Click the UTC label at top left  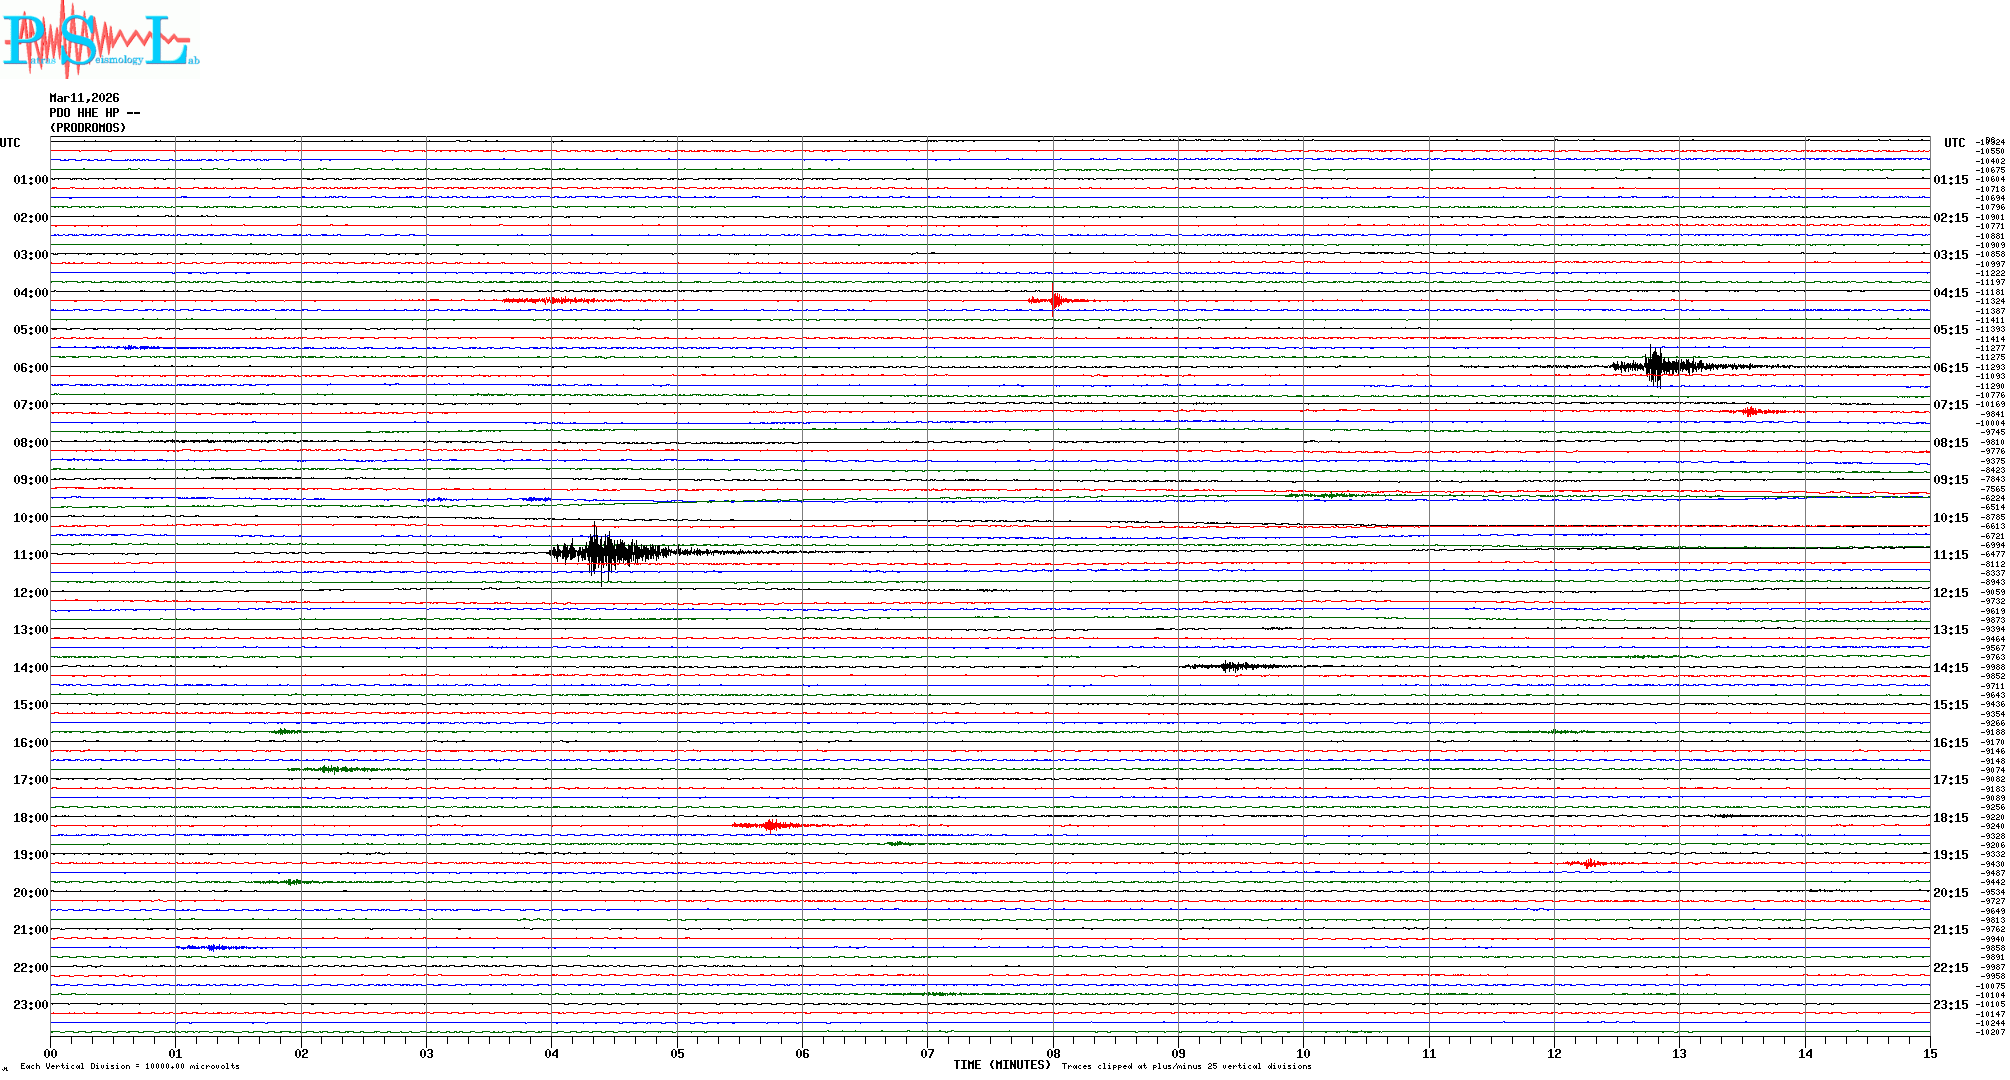coord(10,143)
